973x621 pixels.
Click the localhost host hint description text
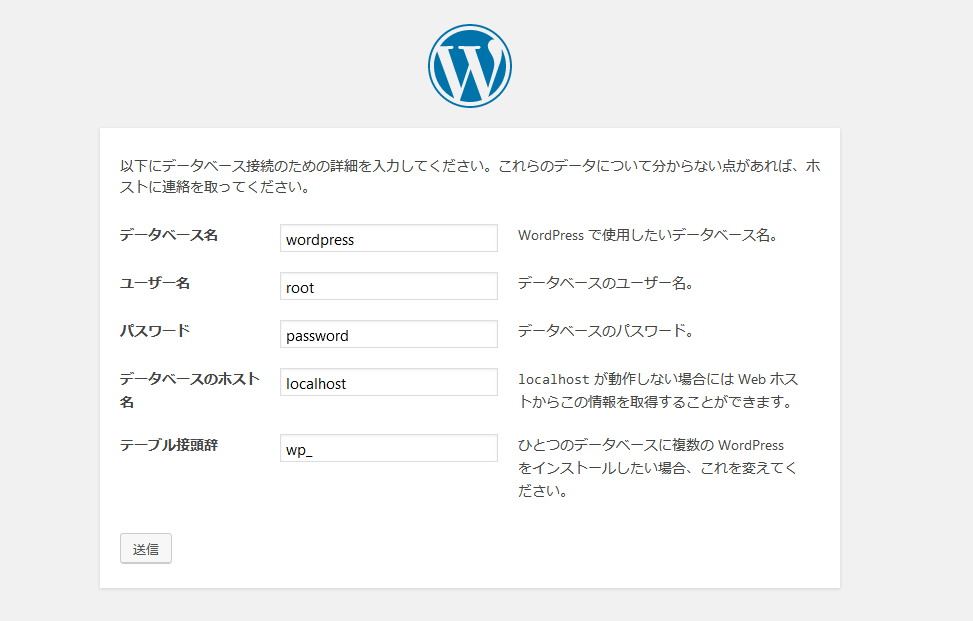click(658, 390)
